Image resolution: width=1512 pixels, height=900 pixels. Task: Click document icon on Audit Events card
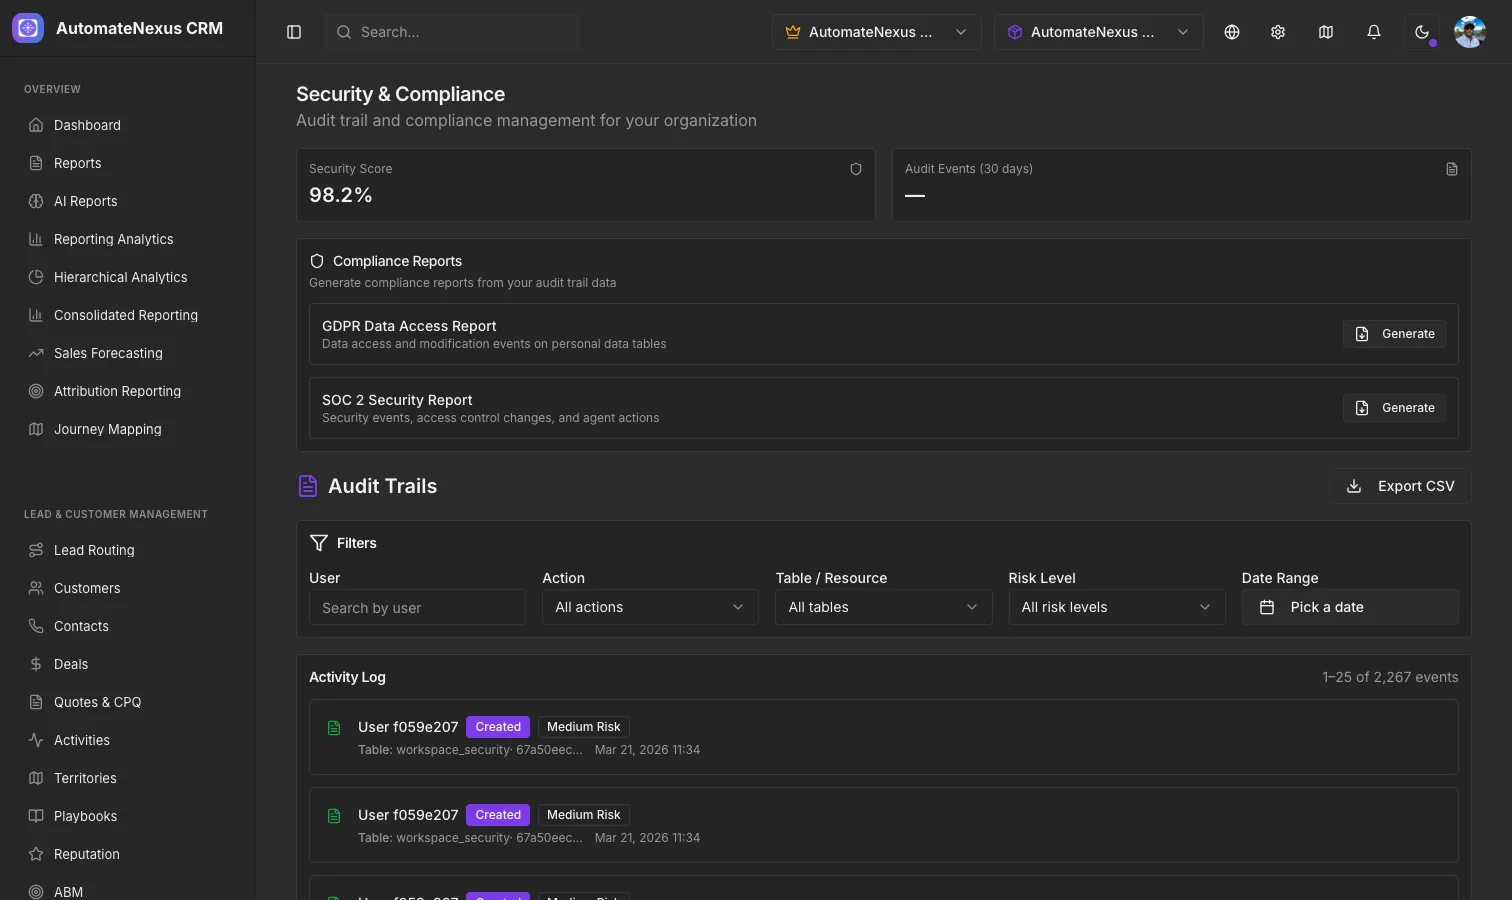(x=1452, y=169)
